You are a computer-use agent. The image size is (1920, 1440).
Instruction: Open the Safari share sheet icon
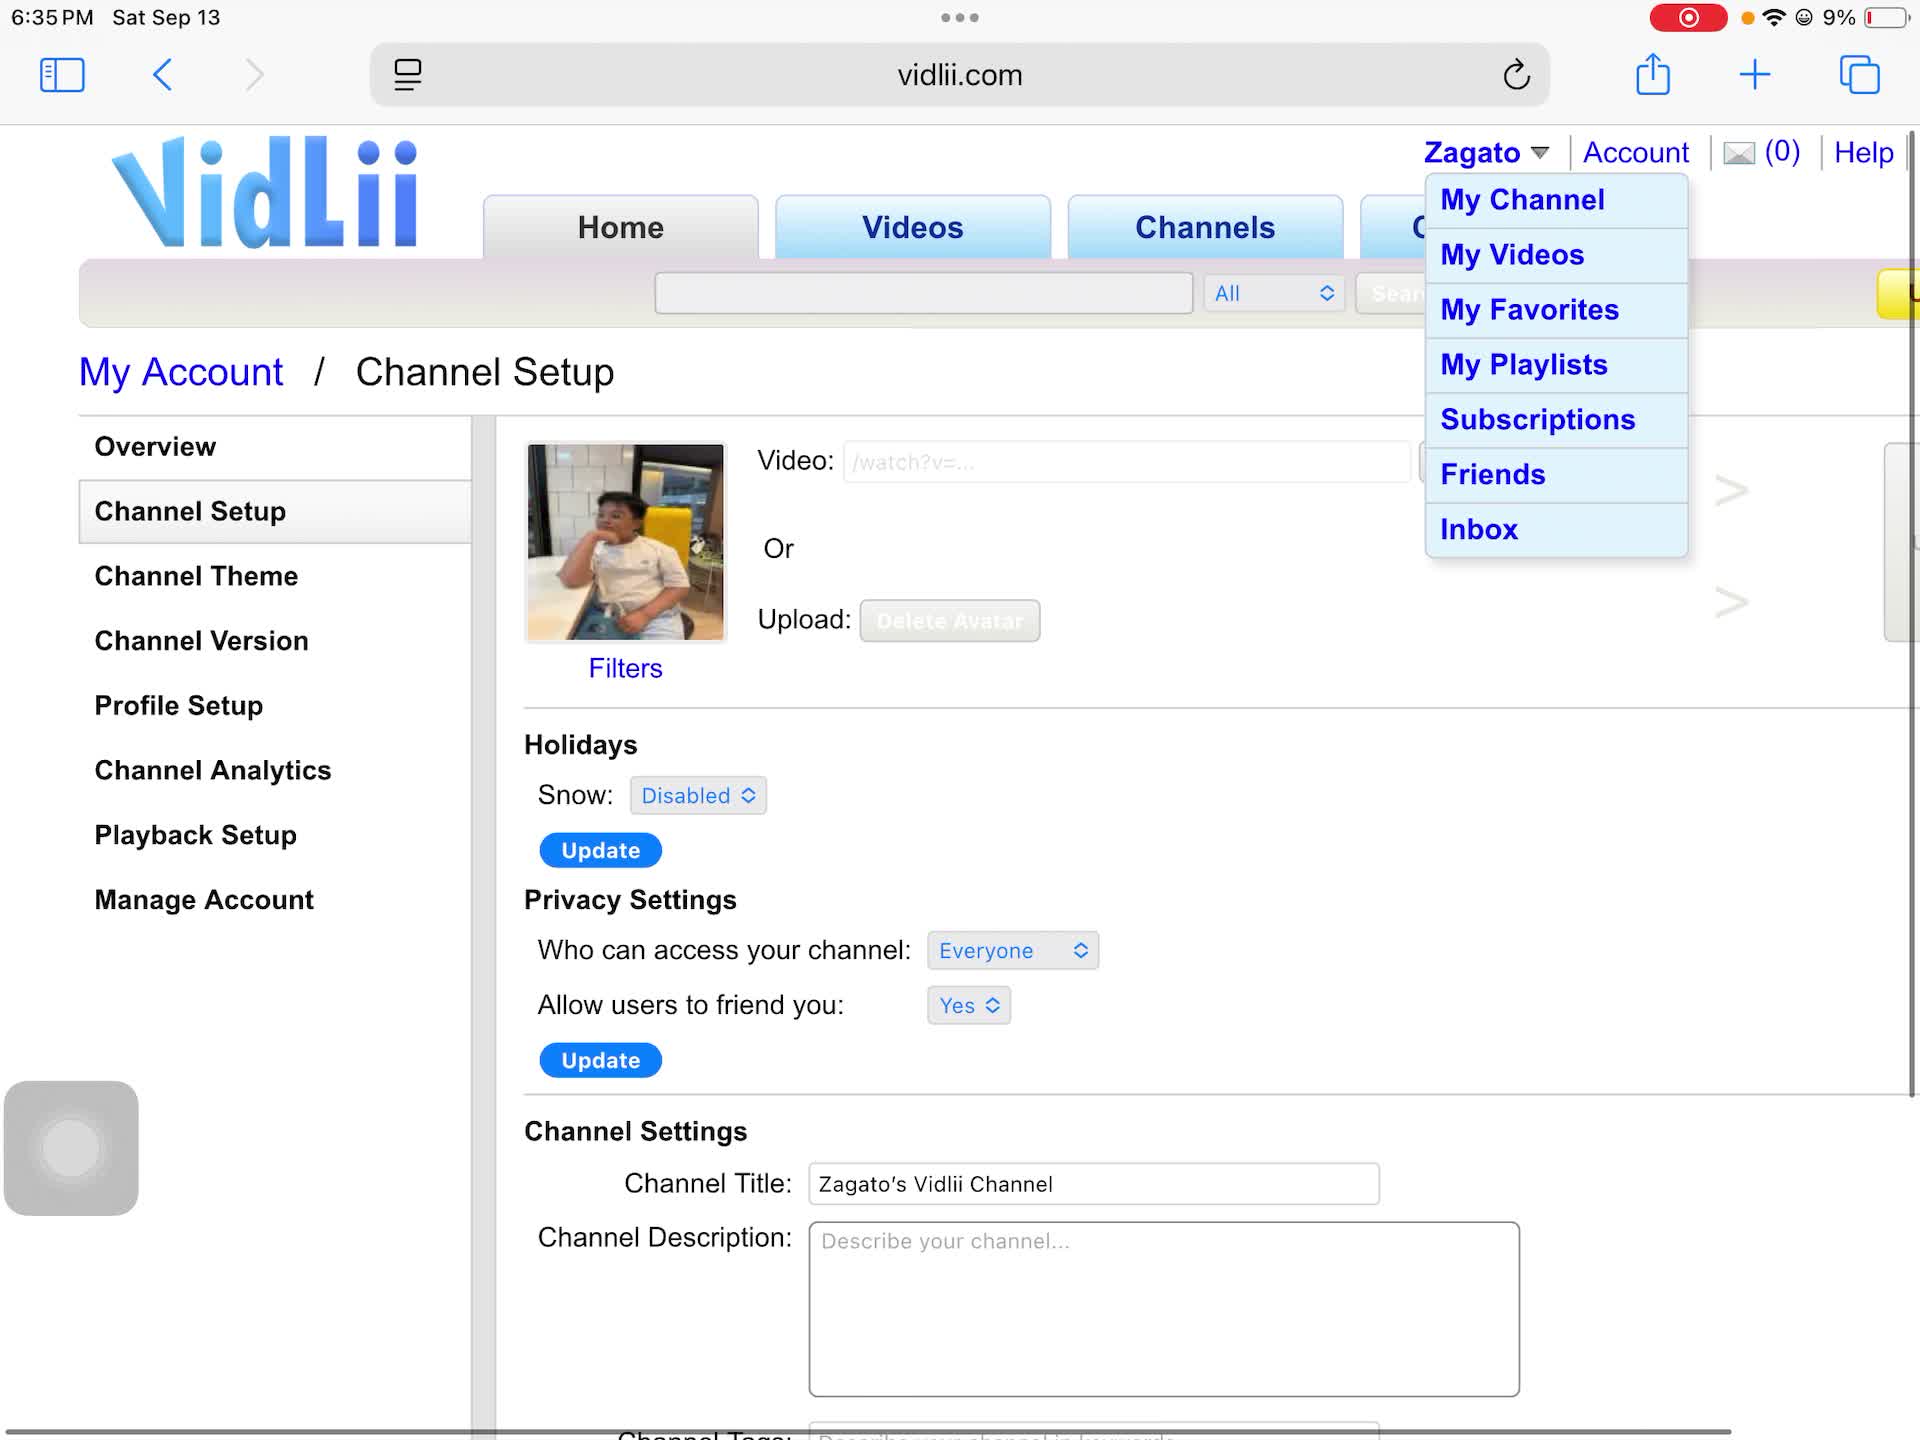tap(1653, 75)
